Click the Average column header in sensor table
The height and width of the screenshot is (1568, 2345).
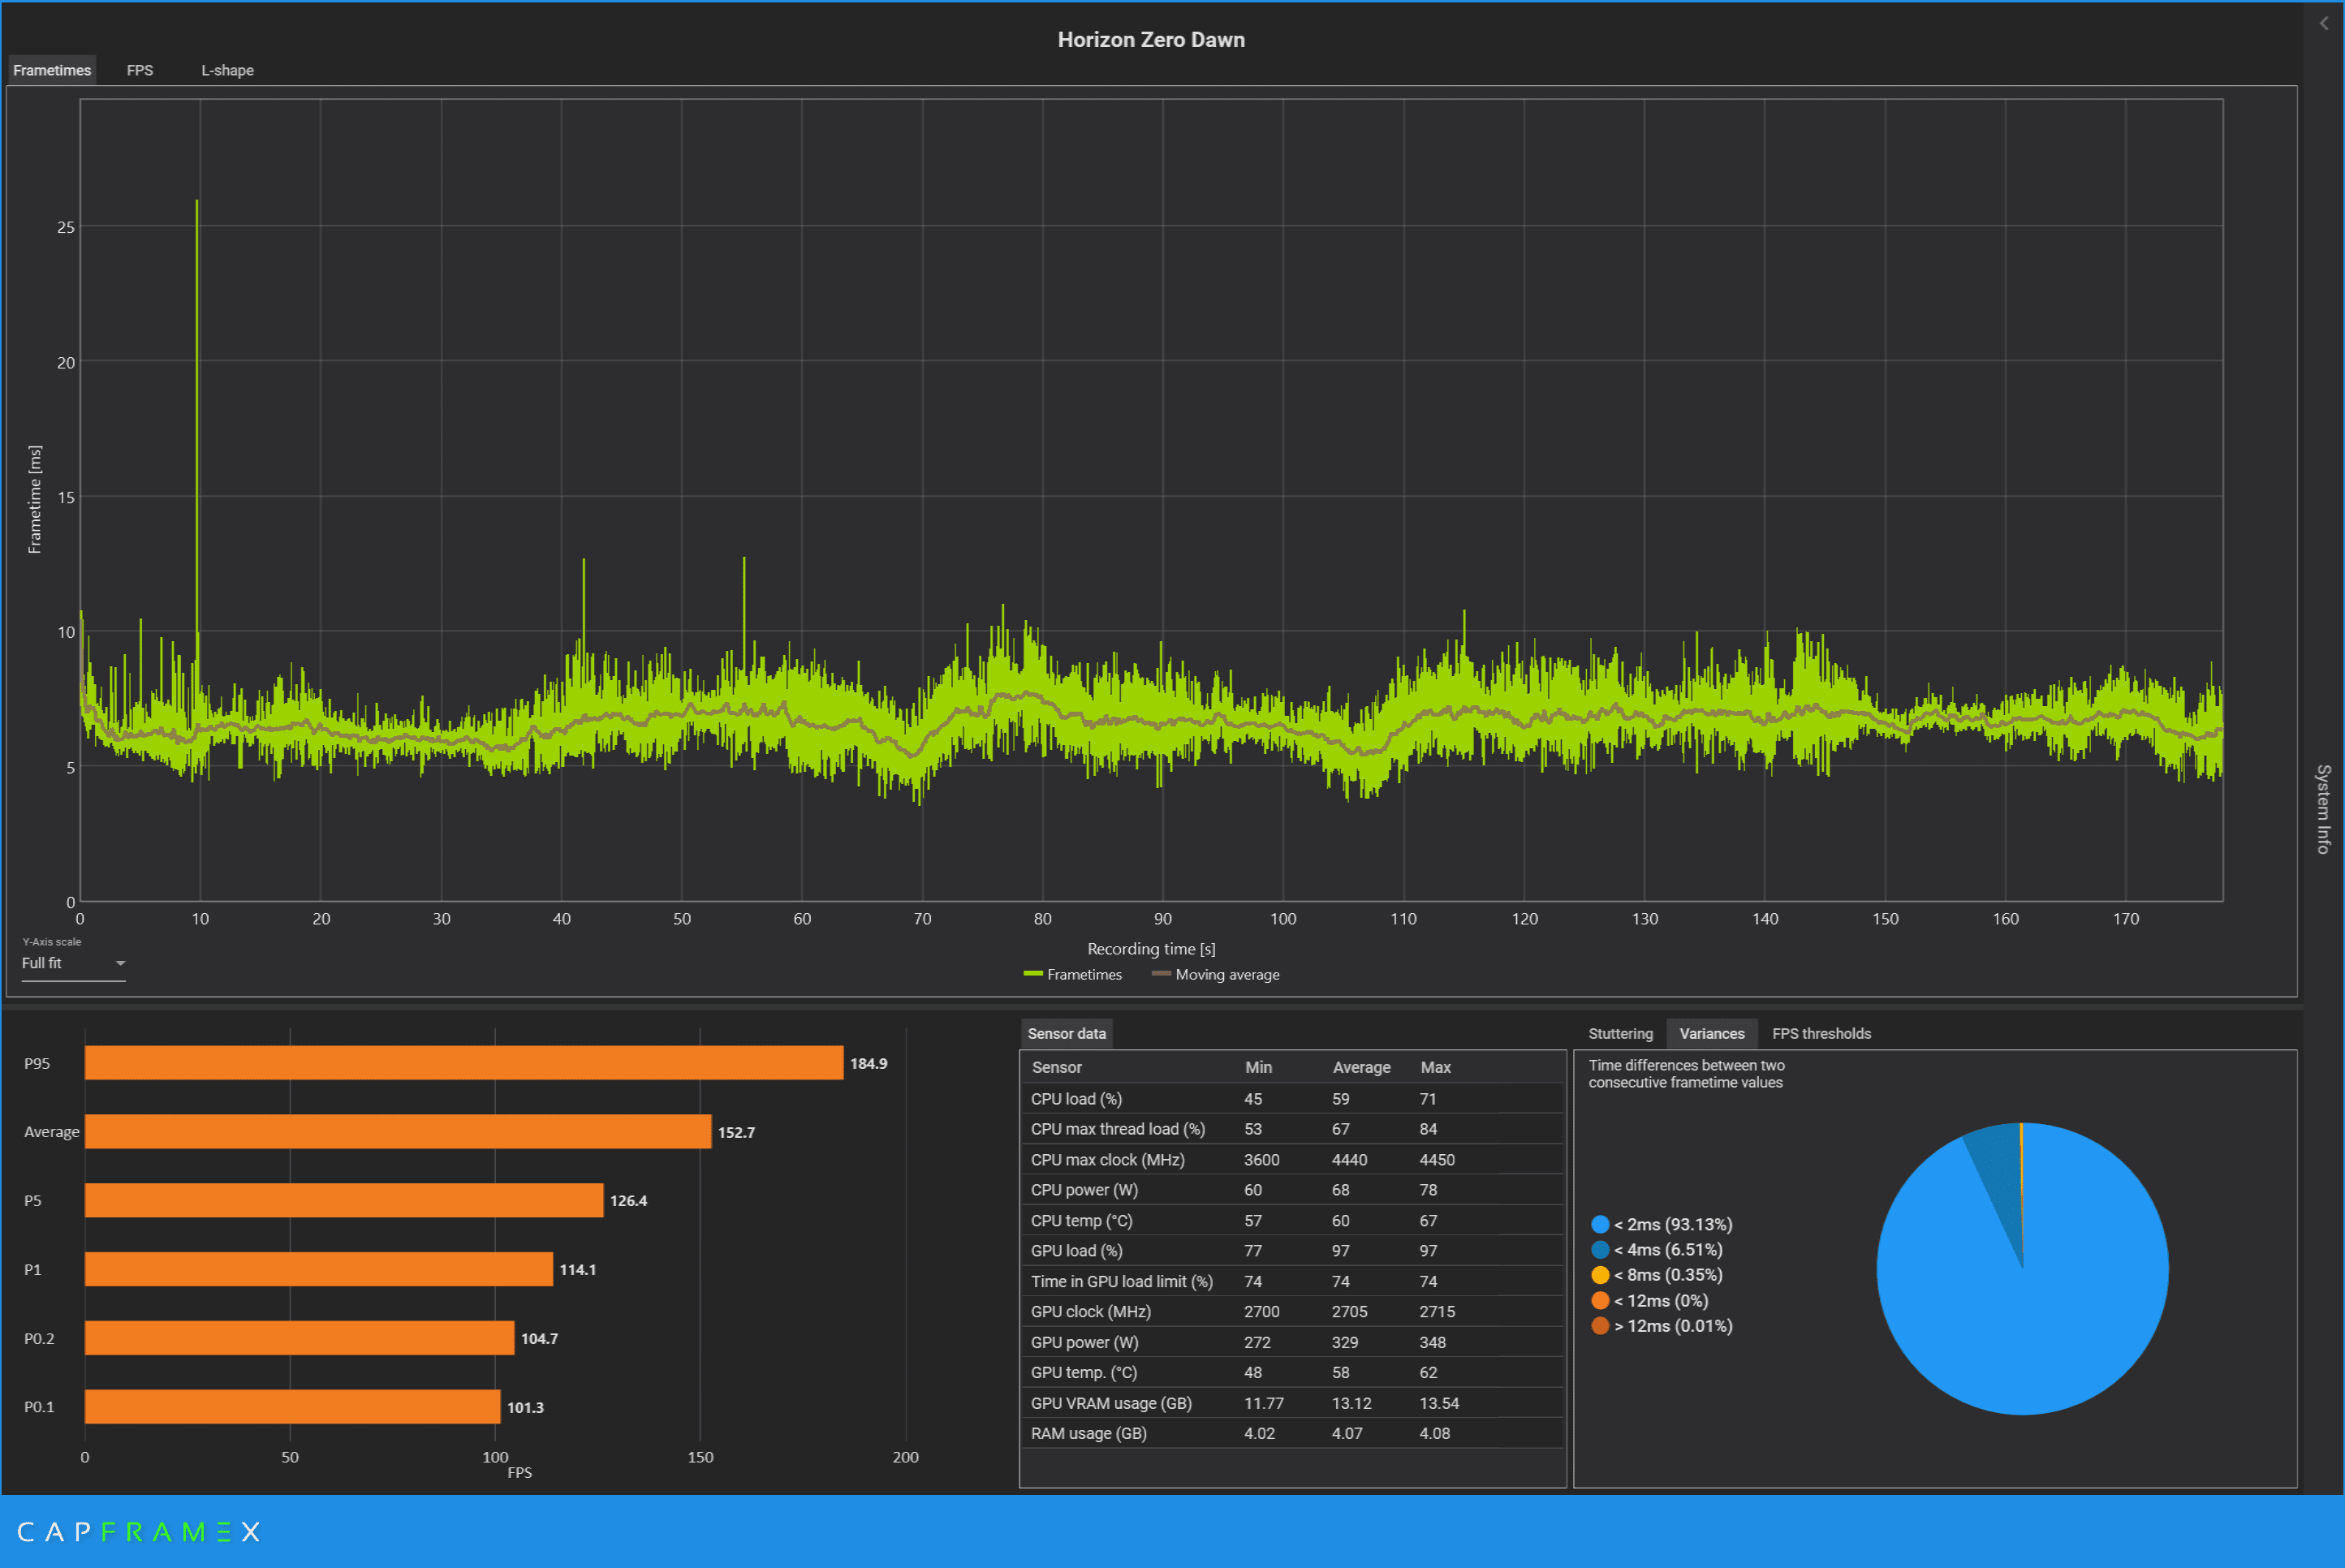click(1361, 1067)
